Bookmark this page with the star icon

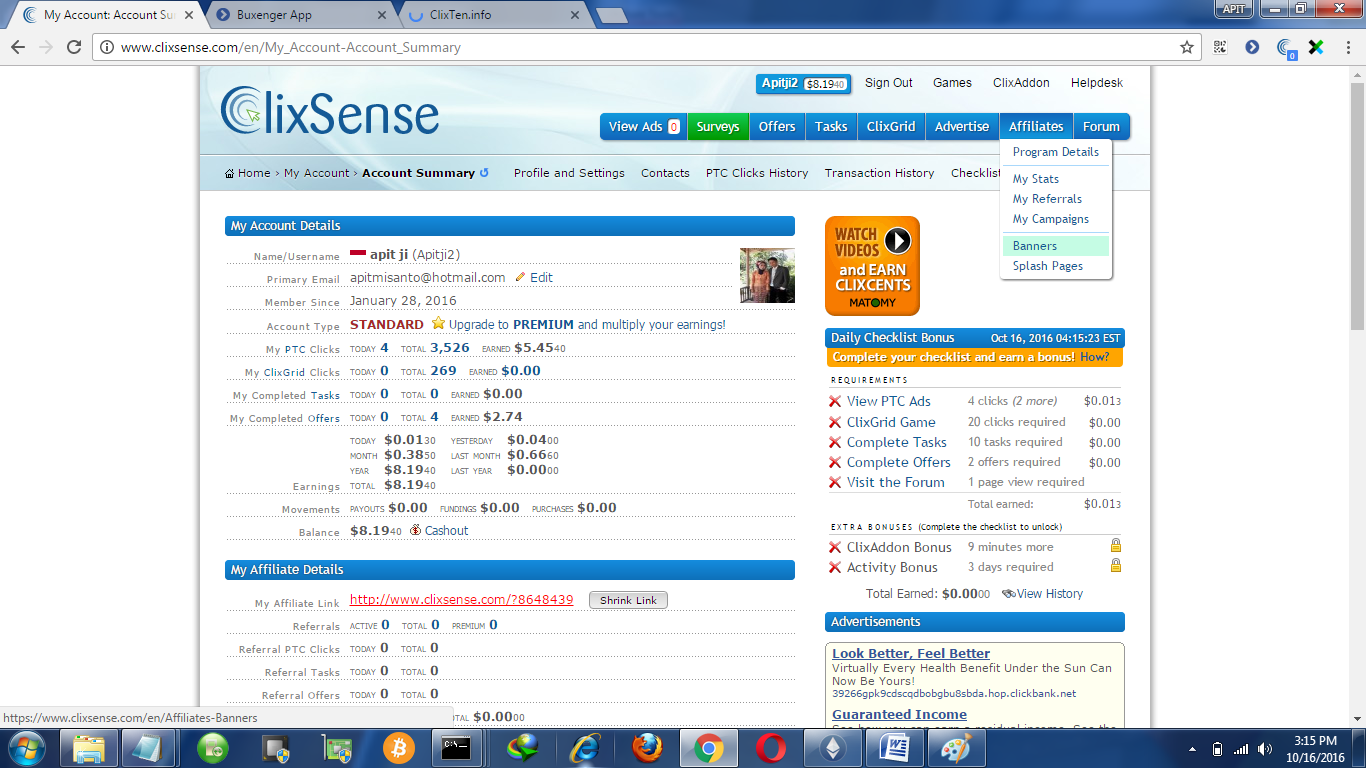tap(1187, 47)
